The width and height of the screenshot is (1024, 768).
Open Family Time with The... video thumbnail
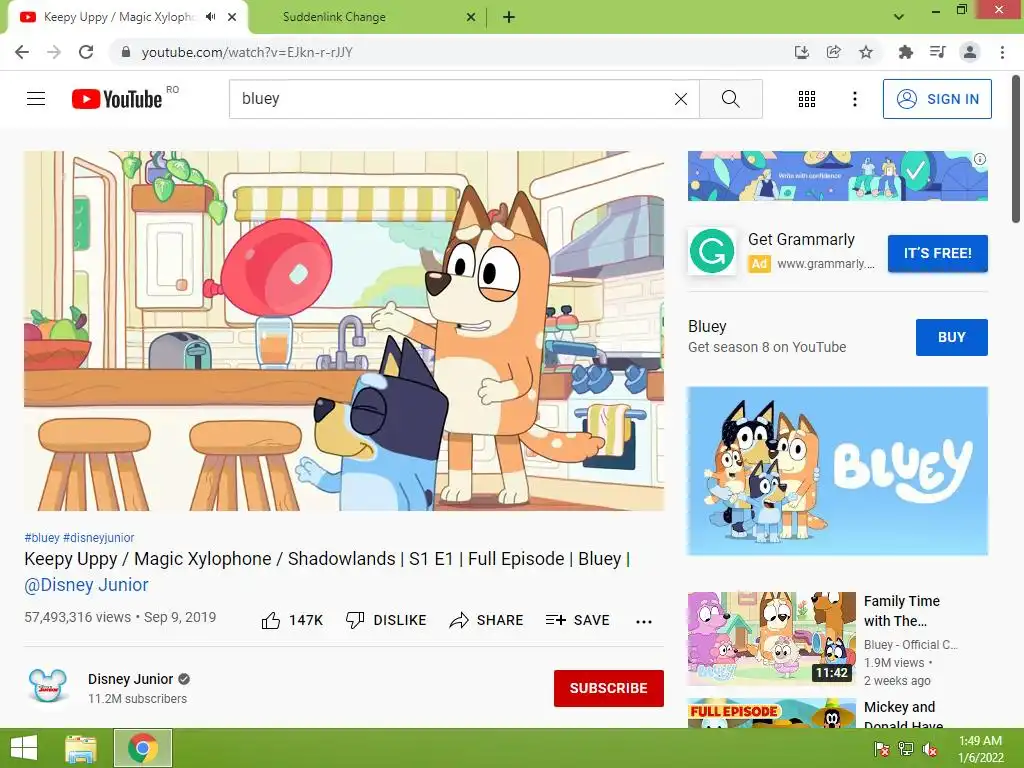click(x=771, y=639)
